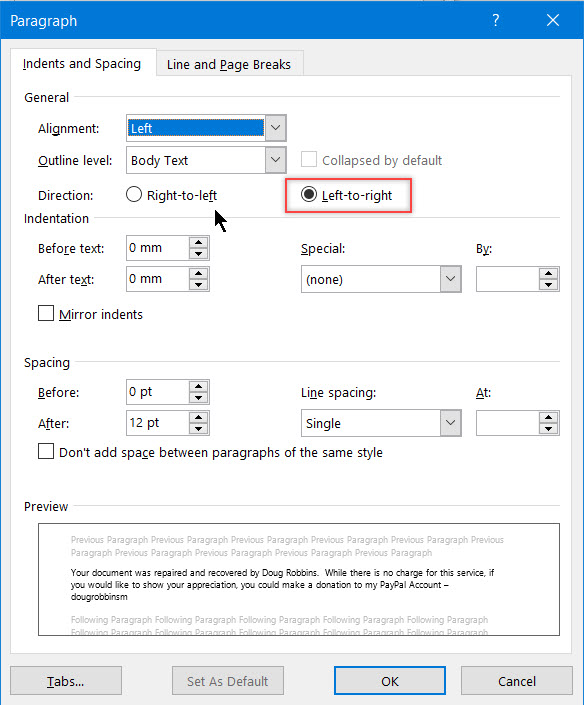
Task: Switch to Line and Page Breaks tab
Action: pos(229,65)
